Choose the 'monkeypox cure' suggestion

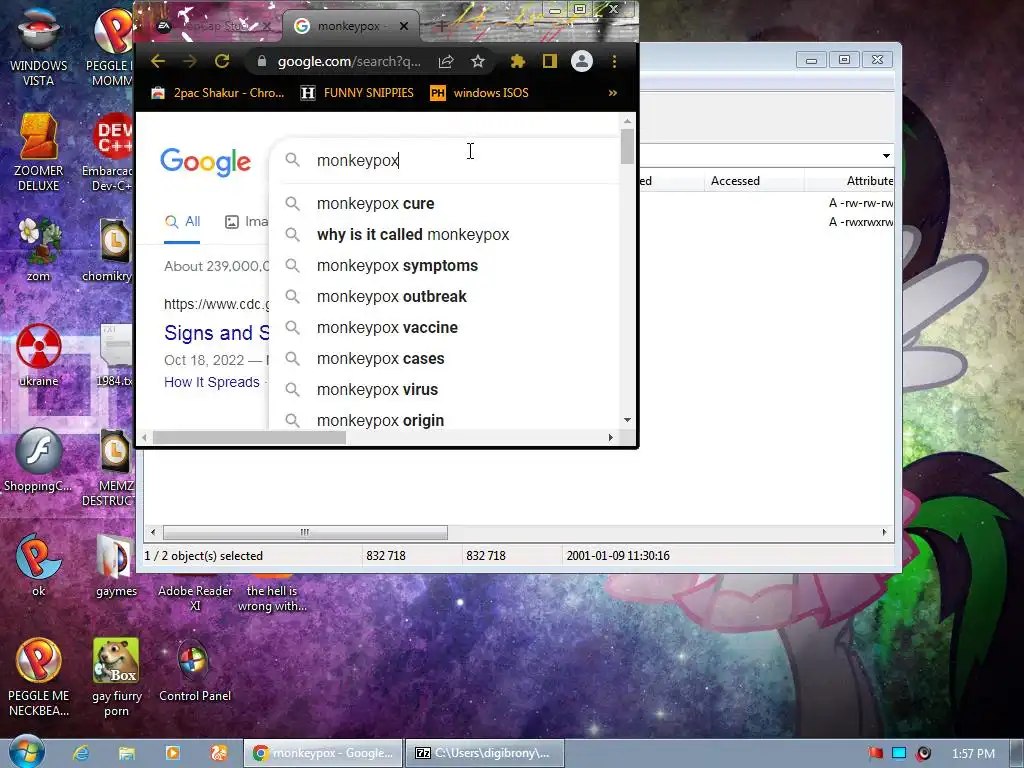(x=444, y=204)
